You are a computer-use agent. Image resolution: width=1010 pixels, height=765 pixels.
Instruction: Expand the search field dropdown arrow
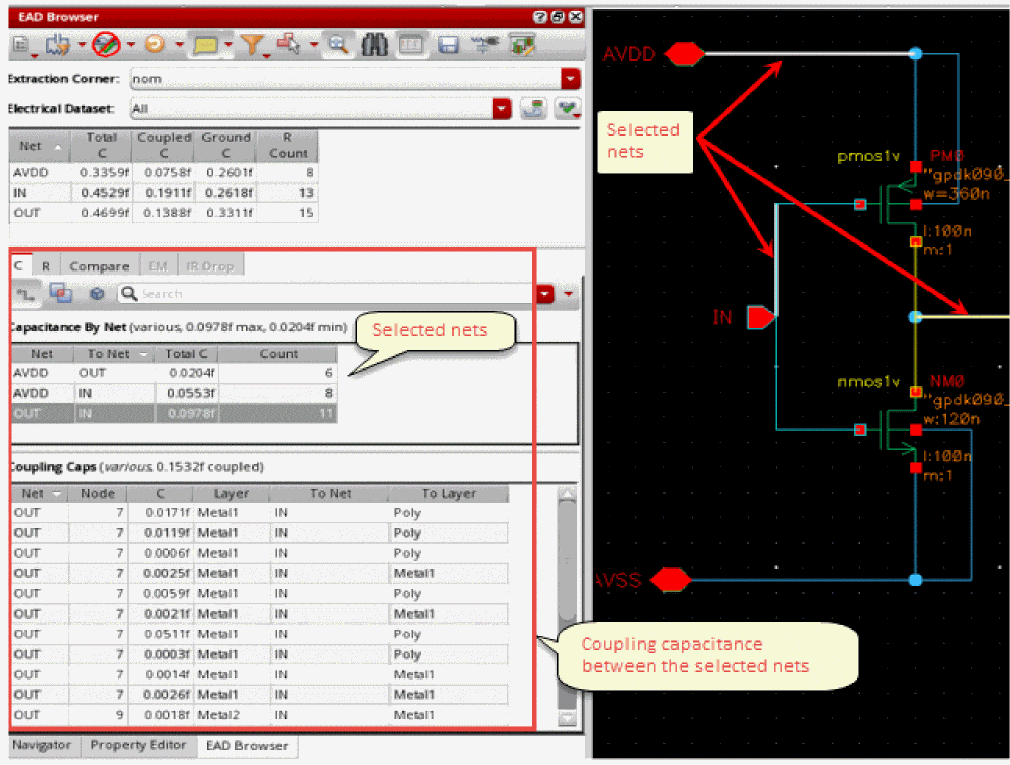(x=545, y=294)
